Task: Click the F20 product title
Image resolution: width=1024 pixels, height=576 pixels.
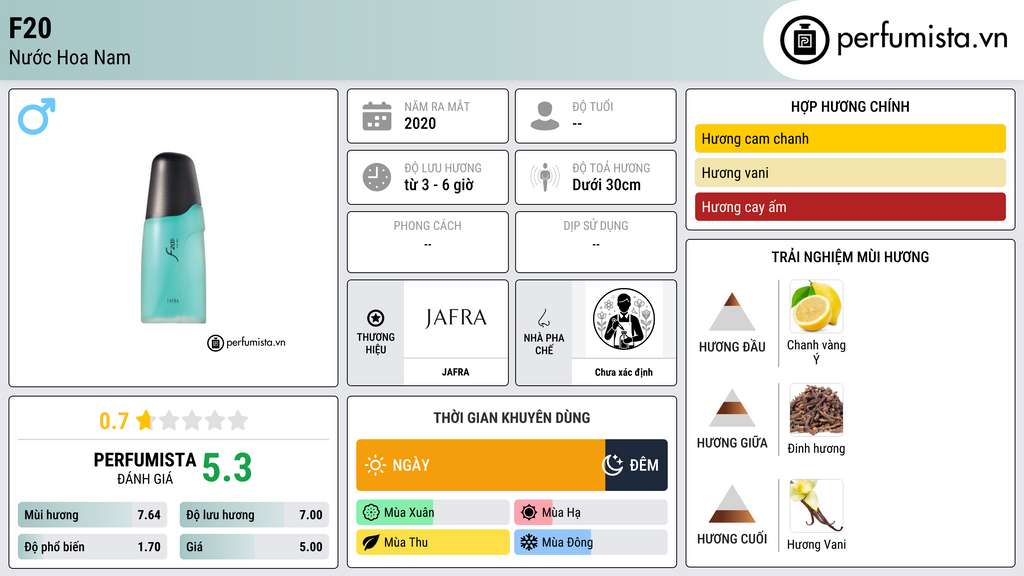Action: [x=30, y=28]
